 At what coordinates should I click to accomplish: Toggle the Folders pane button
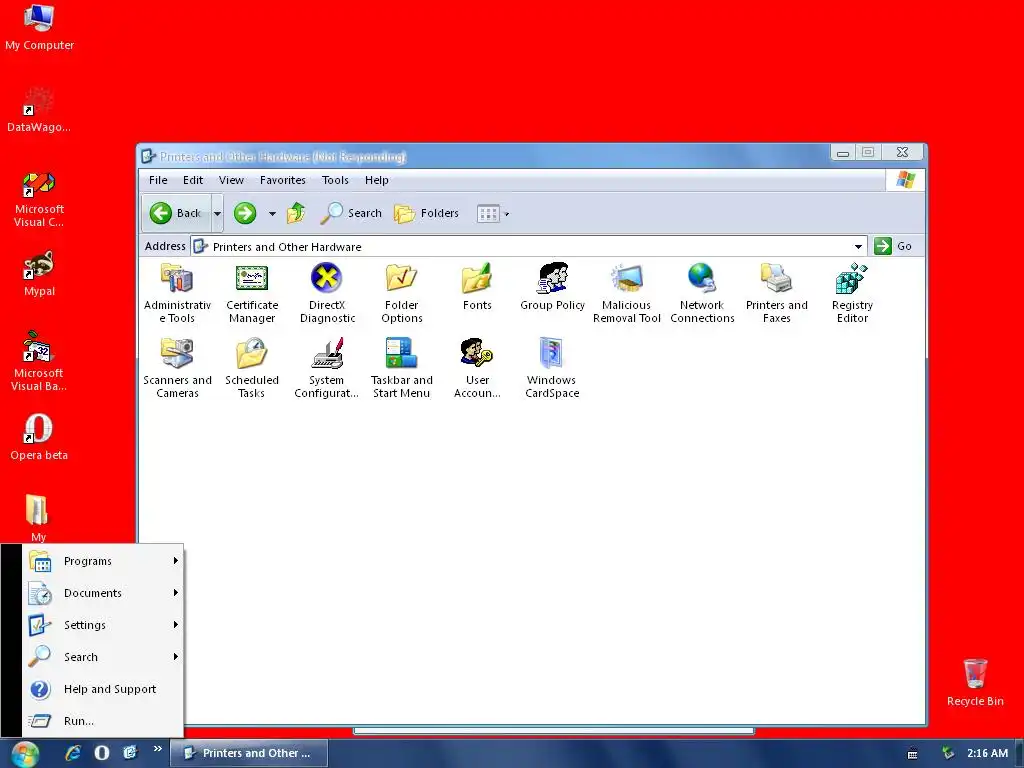tap(426, 213)
